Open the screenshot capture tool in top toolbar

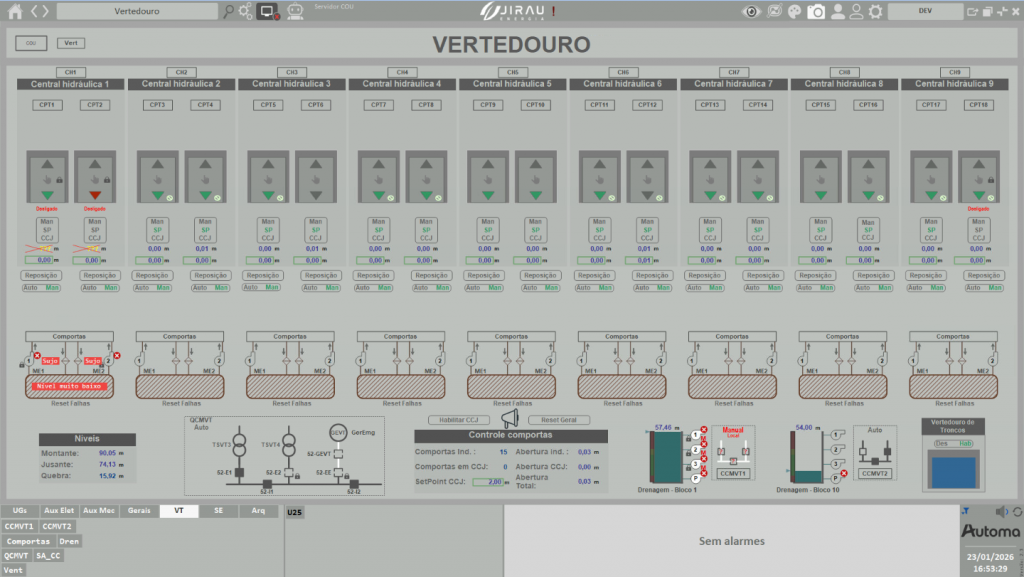(817, 12)
